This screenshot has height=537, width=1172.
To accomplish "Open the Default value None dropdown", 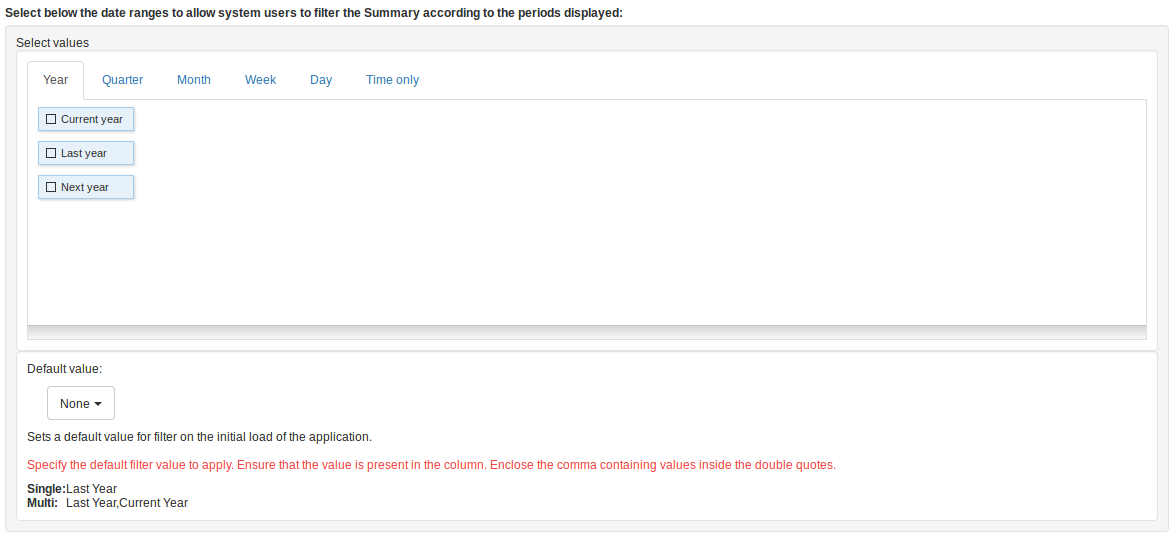I will tap(80, 403).
